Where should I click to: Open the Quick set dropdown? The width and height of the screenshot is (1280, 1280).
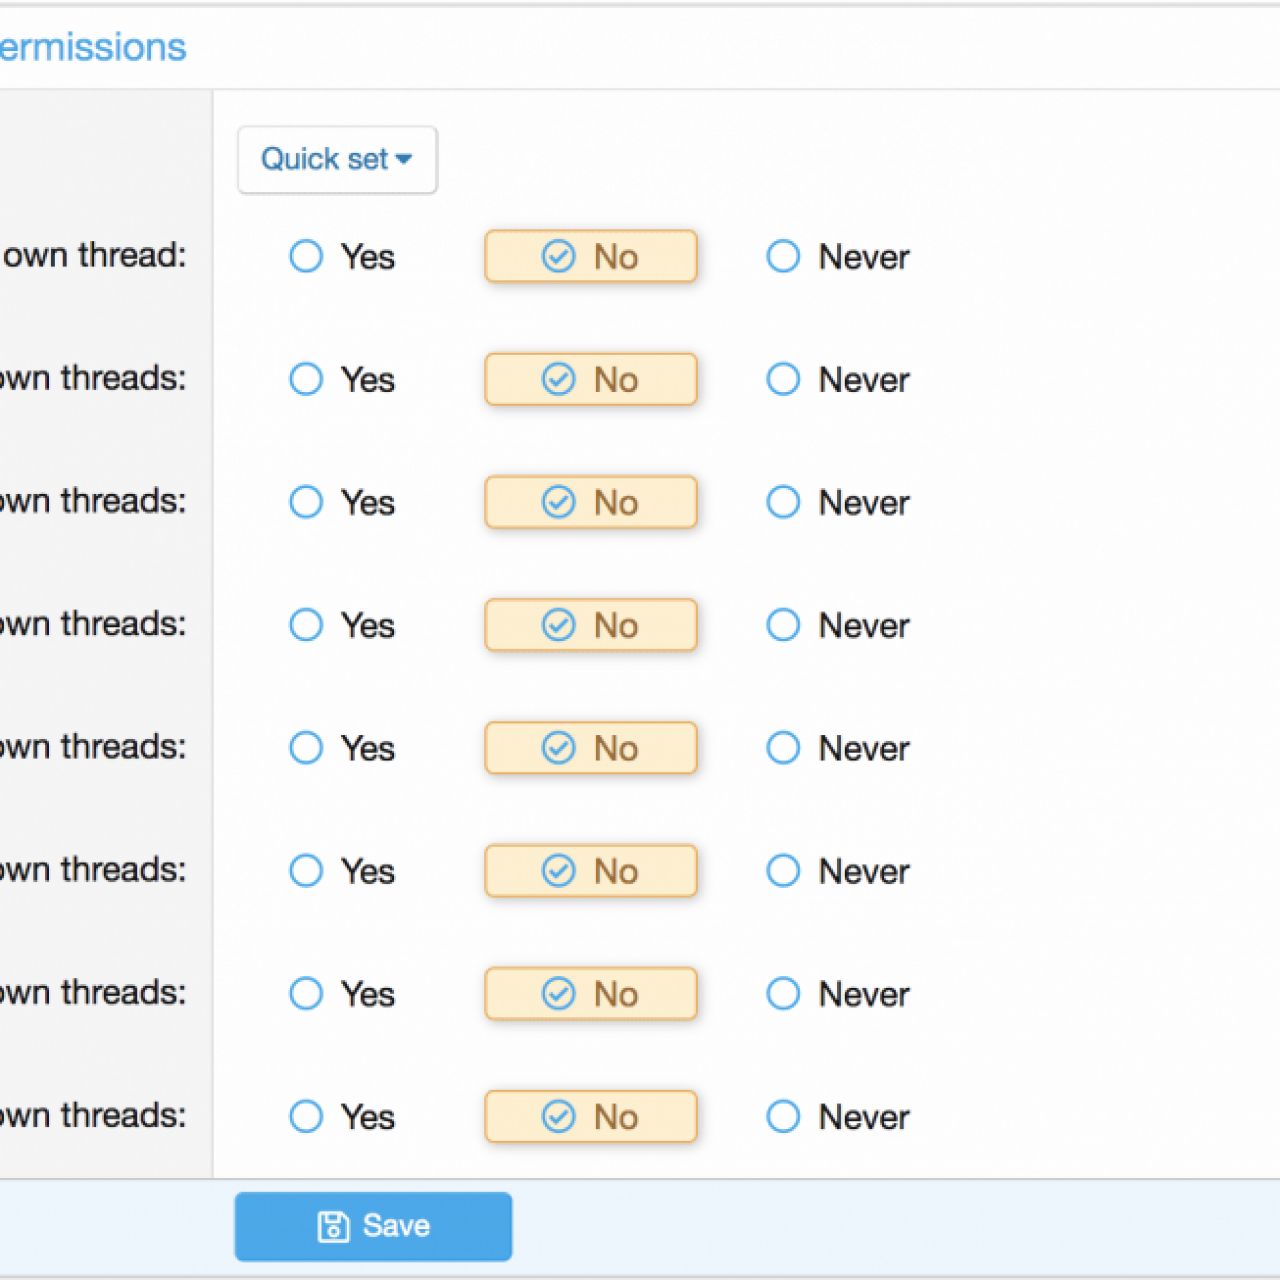pos(337,159)
